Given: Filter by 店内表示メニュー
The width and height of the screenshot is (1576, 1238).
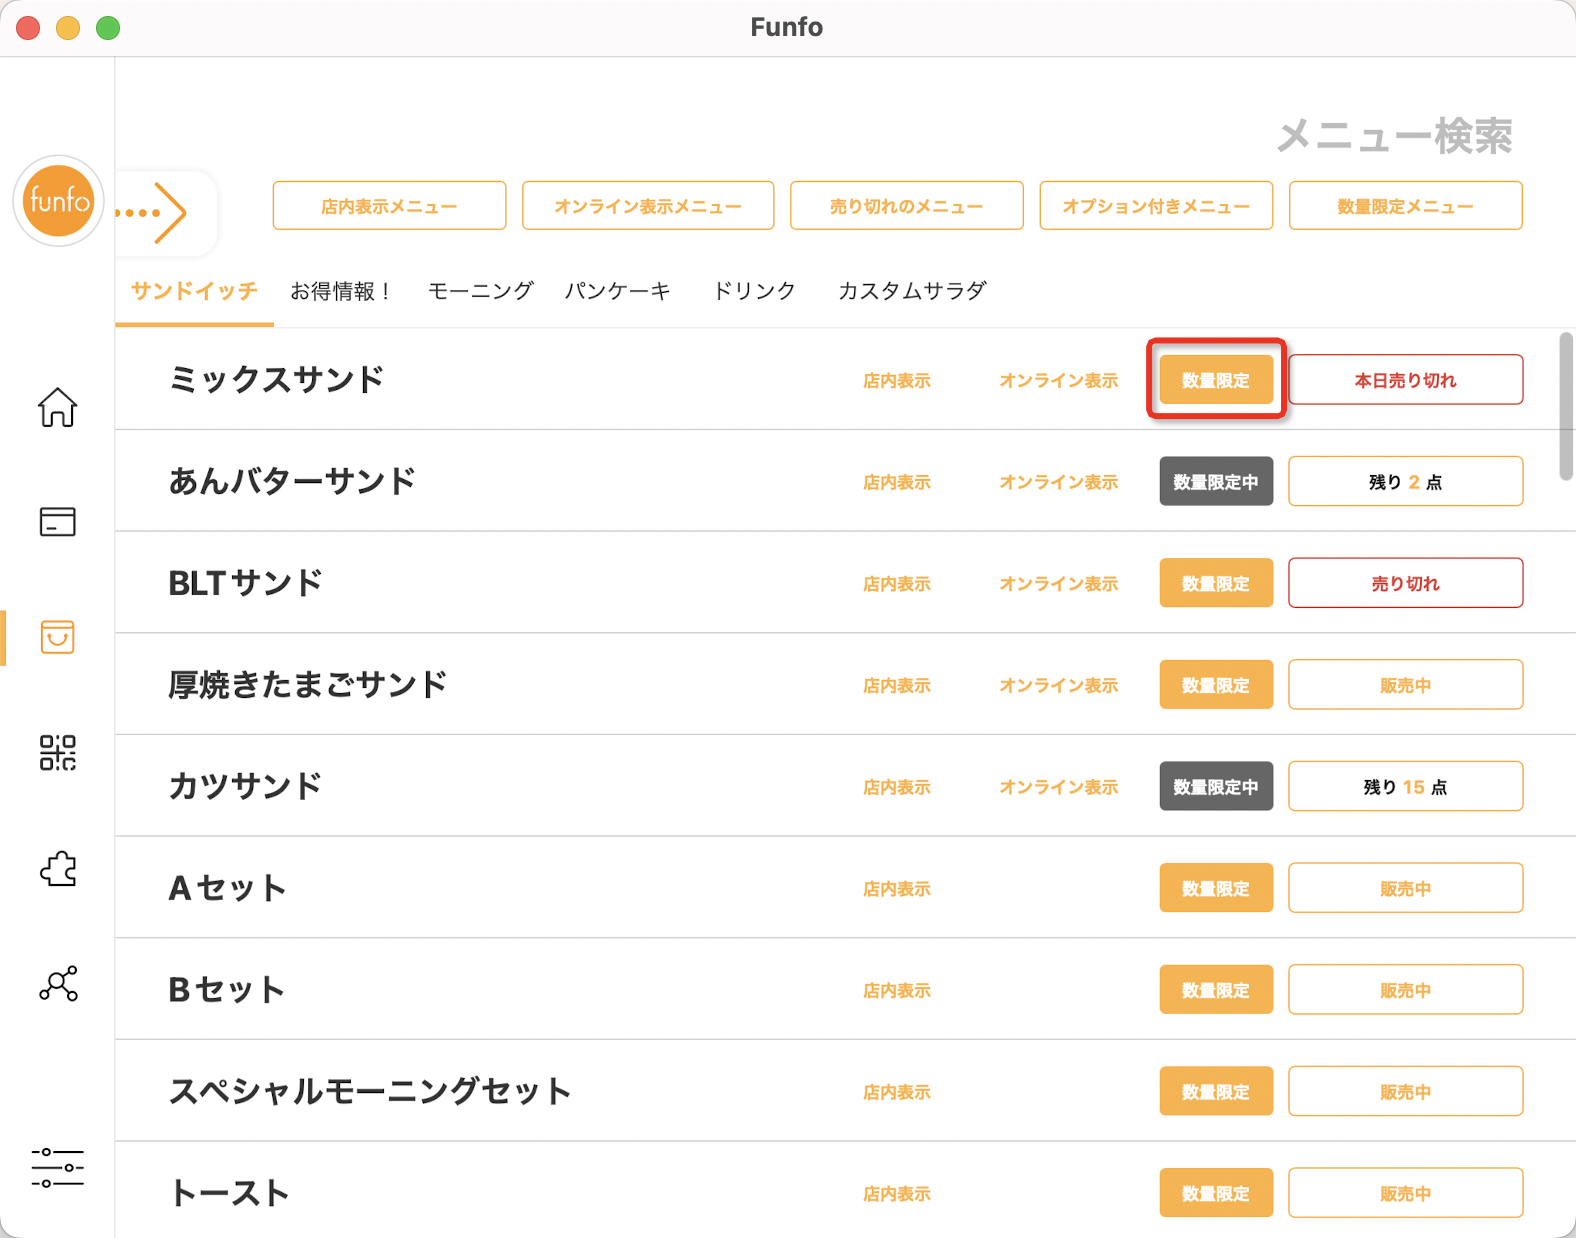Looking at the screenshot, I should (x=389, y=206).
